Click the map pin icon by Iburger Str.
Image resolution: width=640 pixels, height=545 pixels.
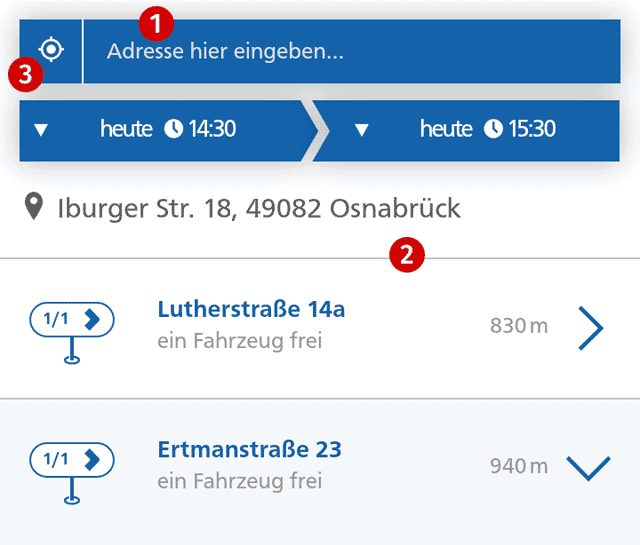pos(35,208)
